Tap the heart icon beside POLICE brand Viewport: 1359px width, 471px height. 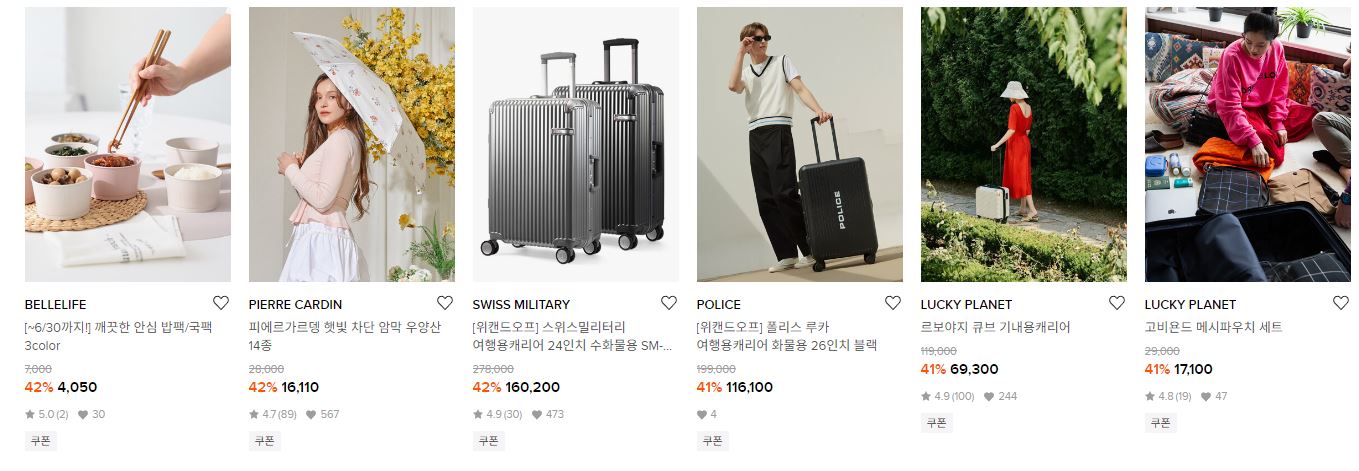(x=893, y=303)
